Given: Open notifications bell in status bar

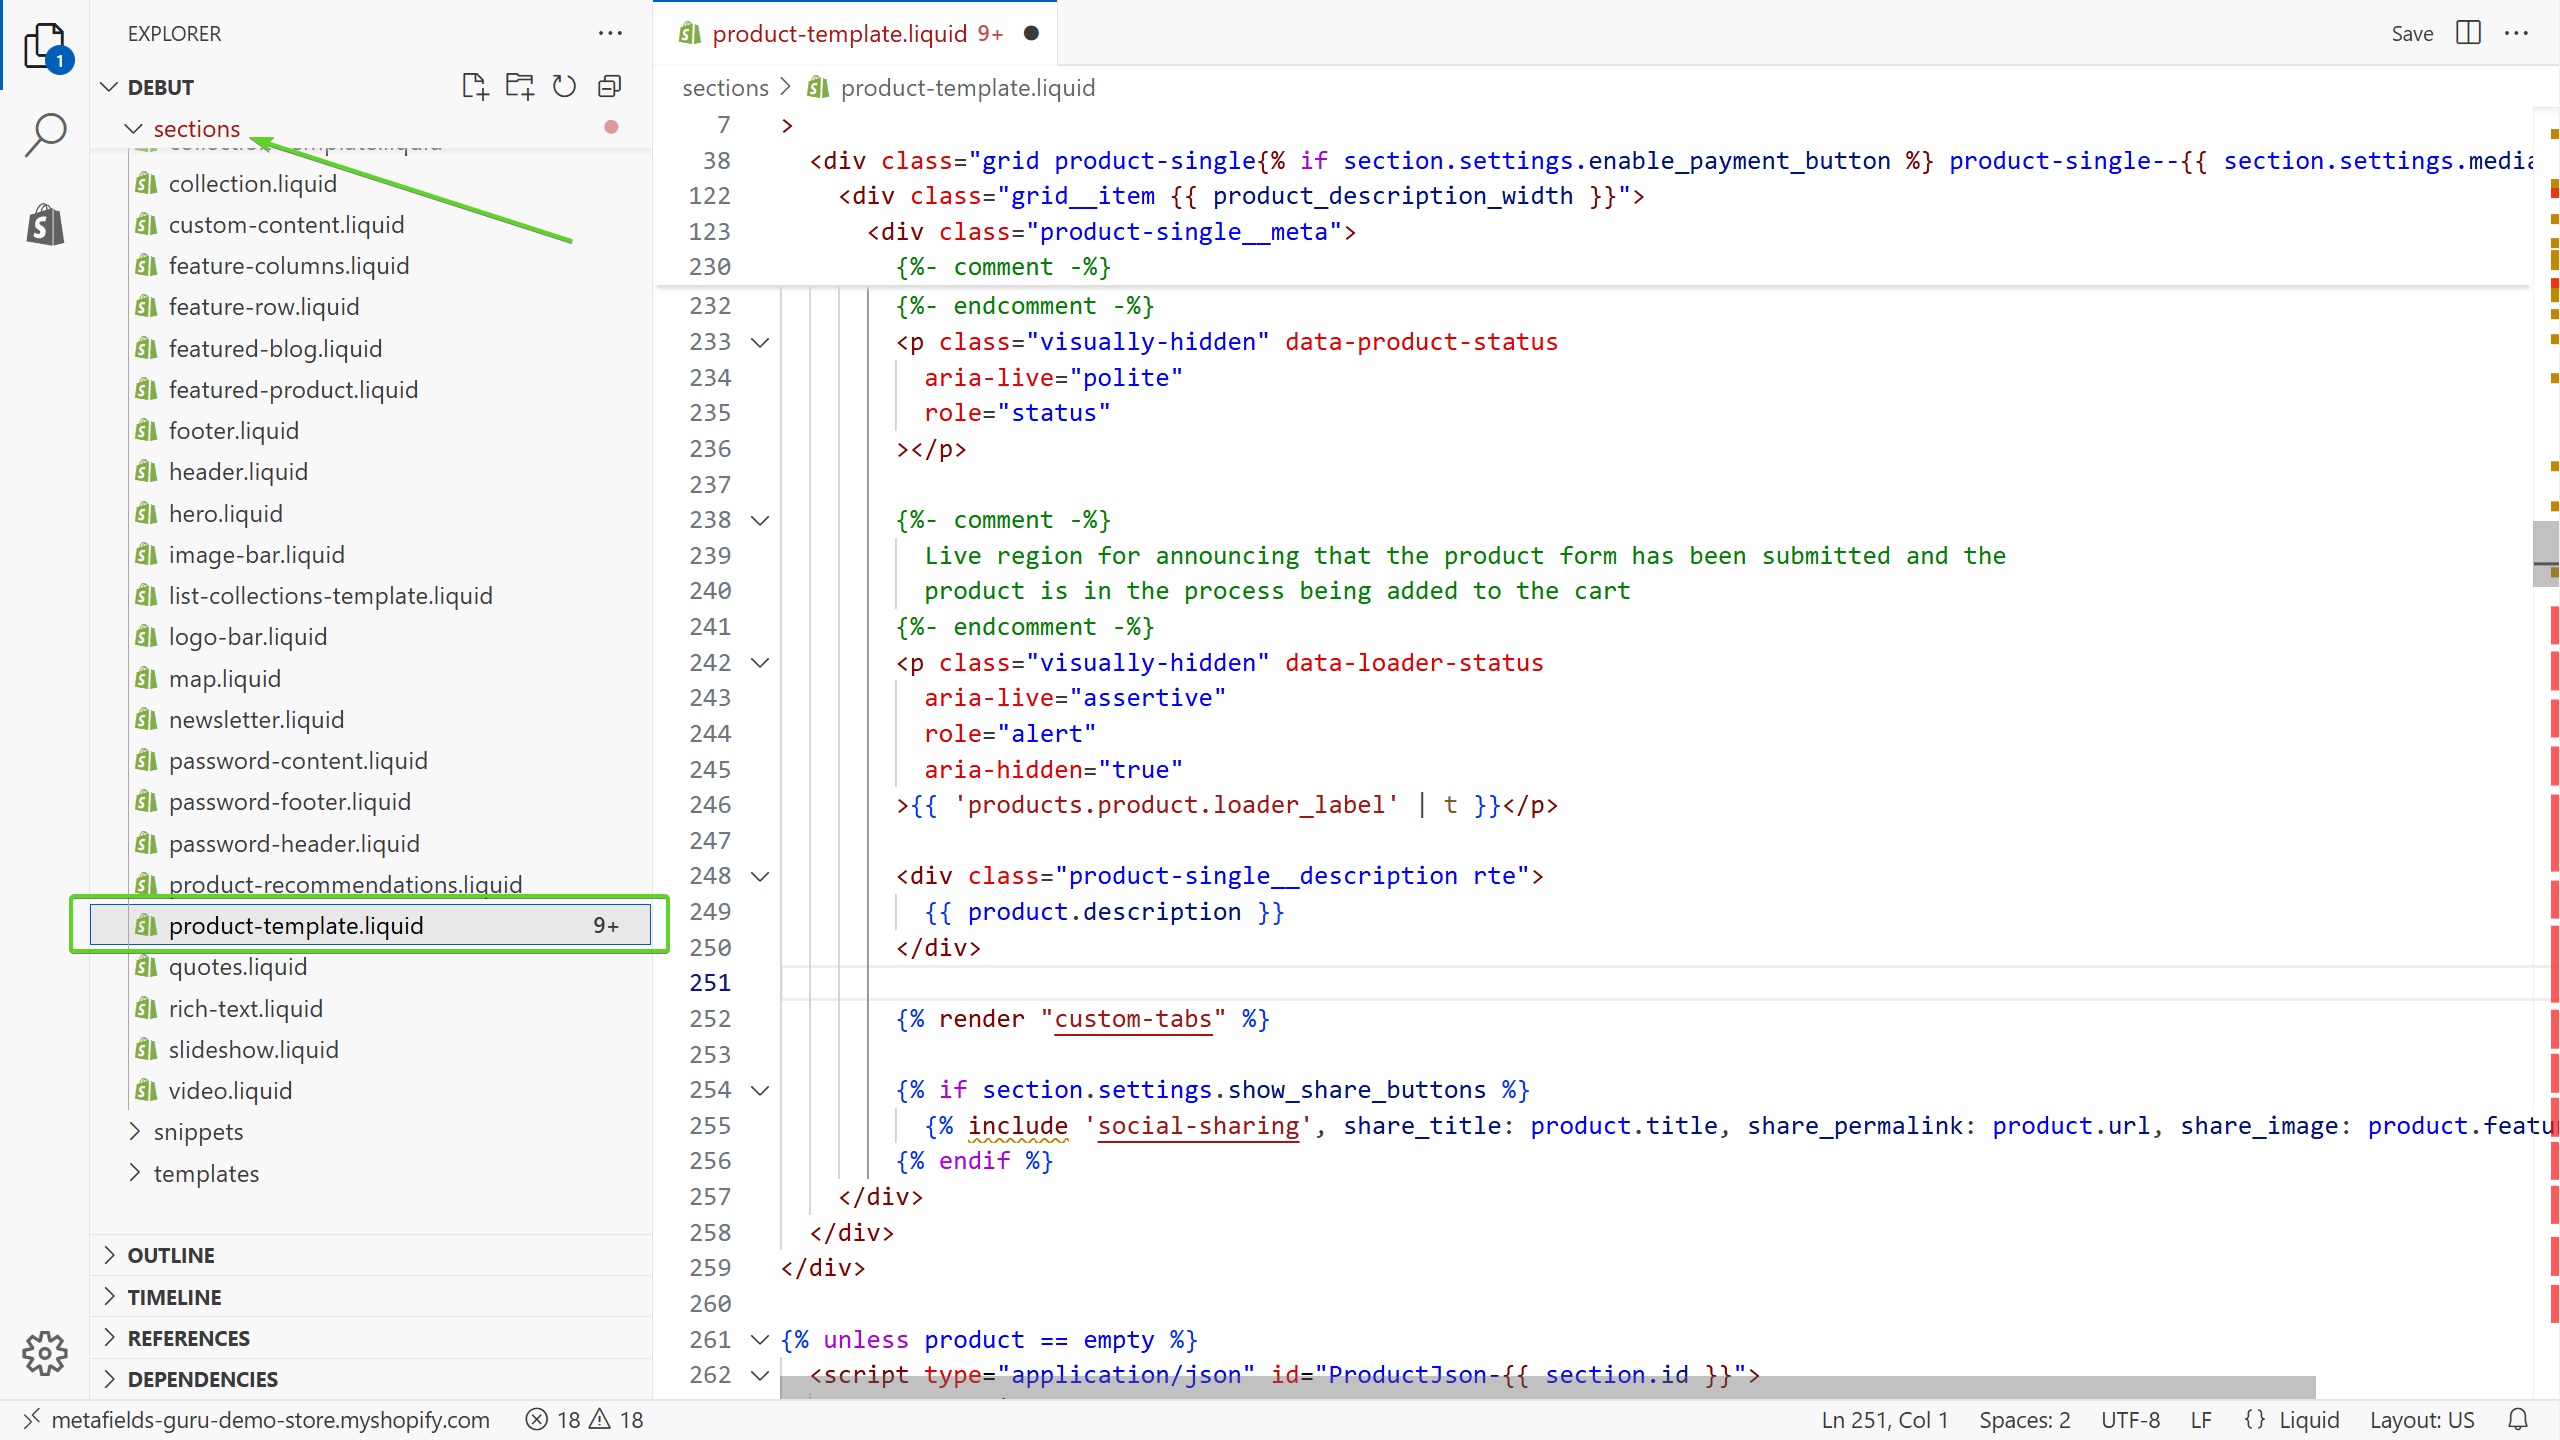Looking at the screenshot, I should (x=2518, y=1419).
